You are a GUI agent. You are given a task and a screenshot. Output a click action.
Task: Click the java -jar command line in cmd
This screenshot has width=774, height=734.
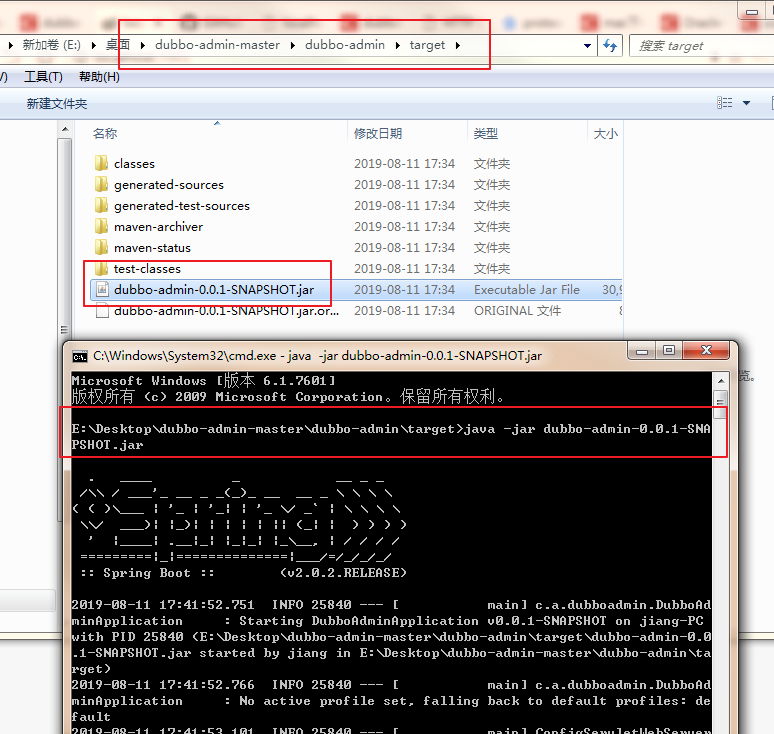pos(391,436)
